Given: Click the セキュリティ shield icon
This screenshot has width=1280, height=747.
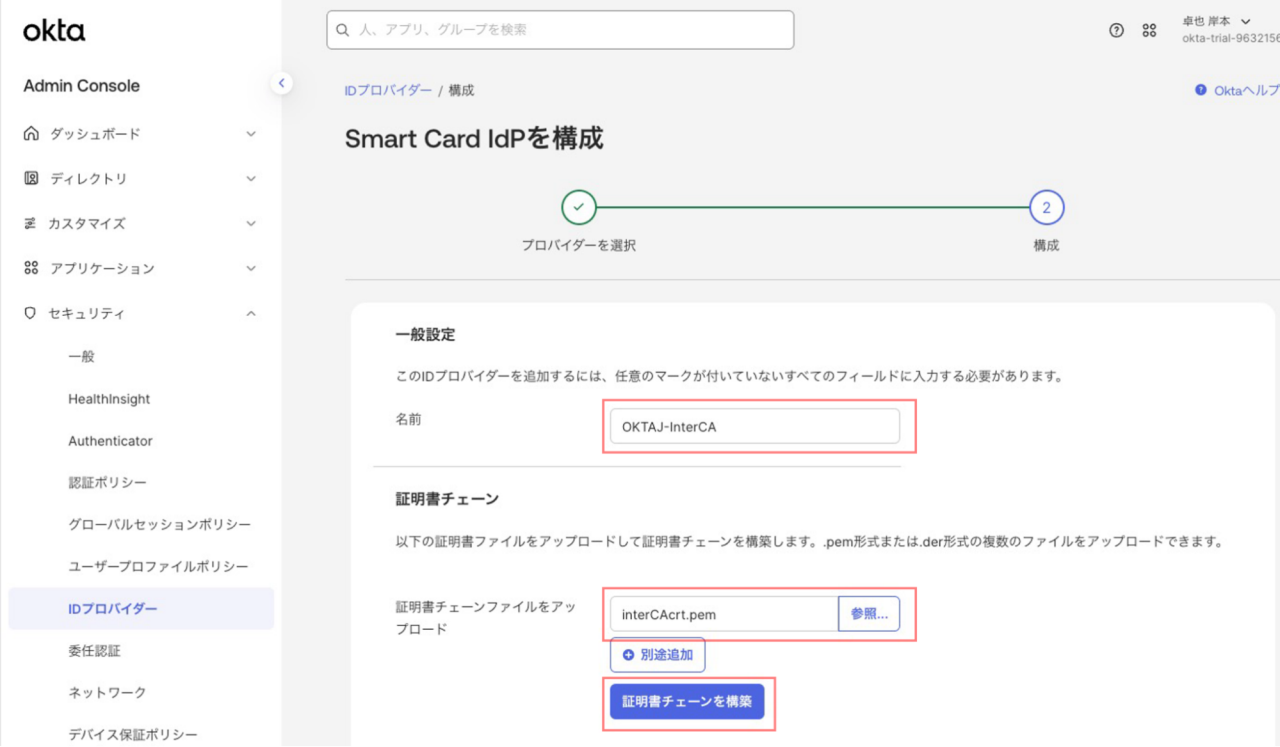Looking at the screenshot, I should [31, 314].
